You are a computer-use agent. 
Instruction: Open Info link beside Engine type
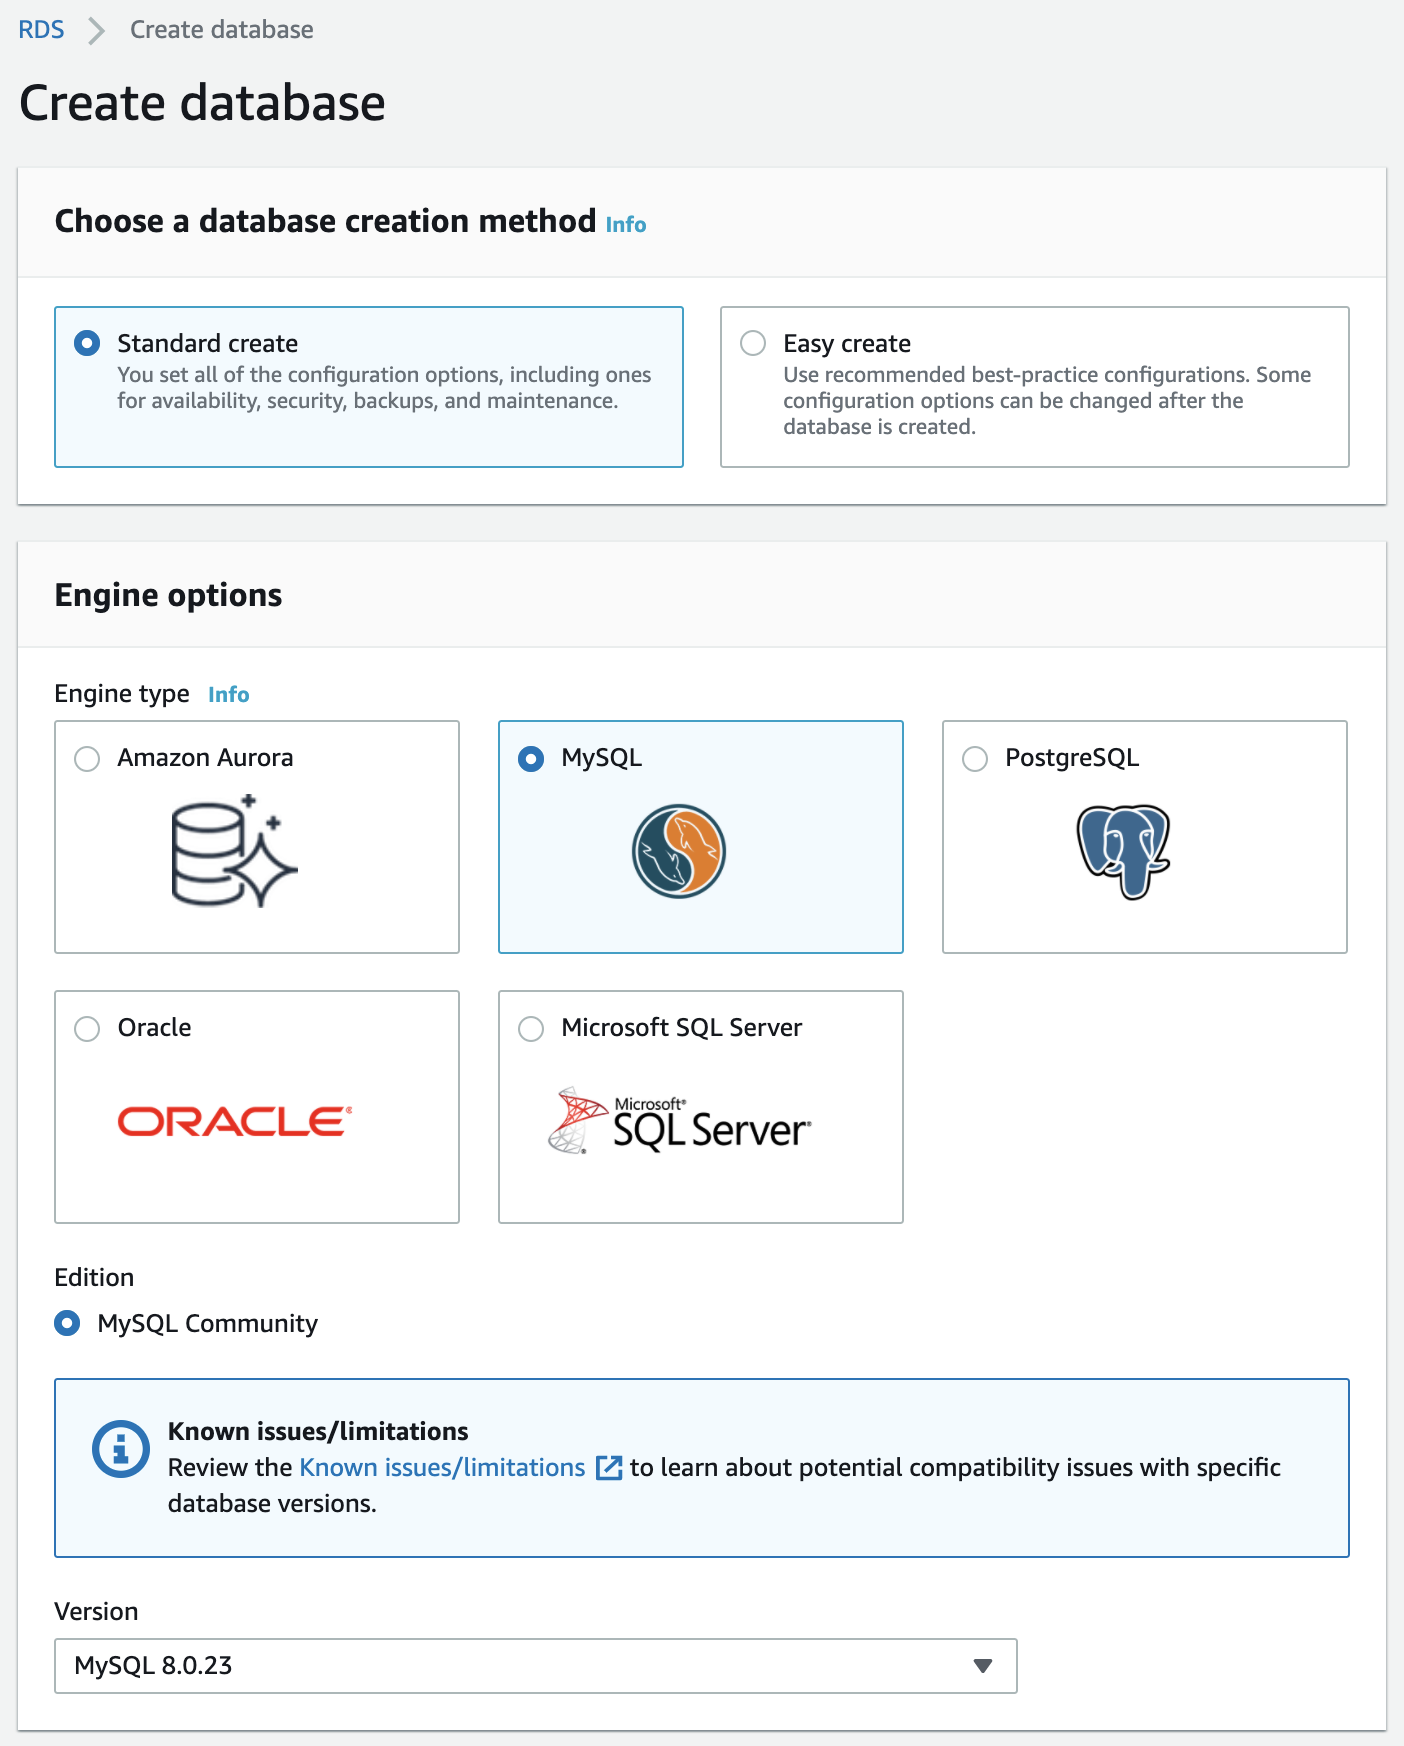[229, 695]
